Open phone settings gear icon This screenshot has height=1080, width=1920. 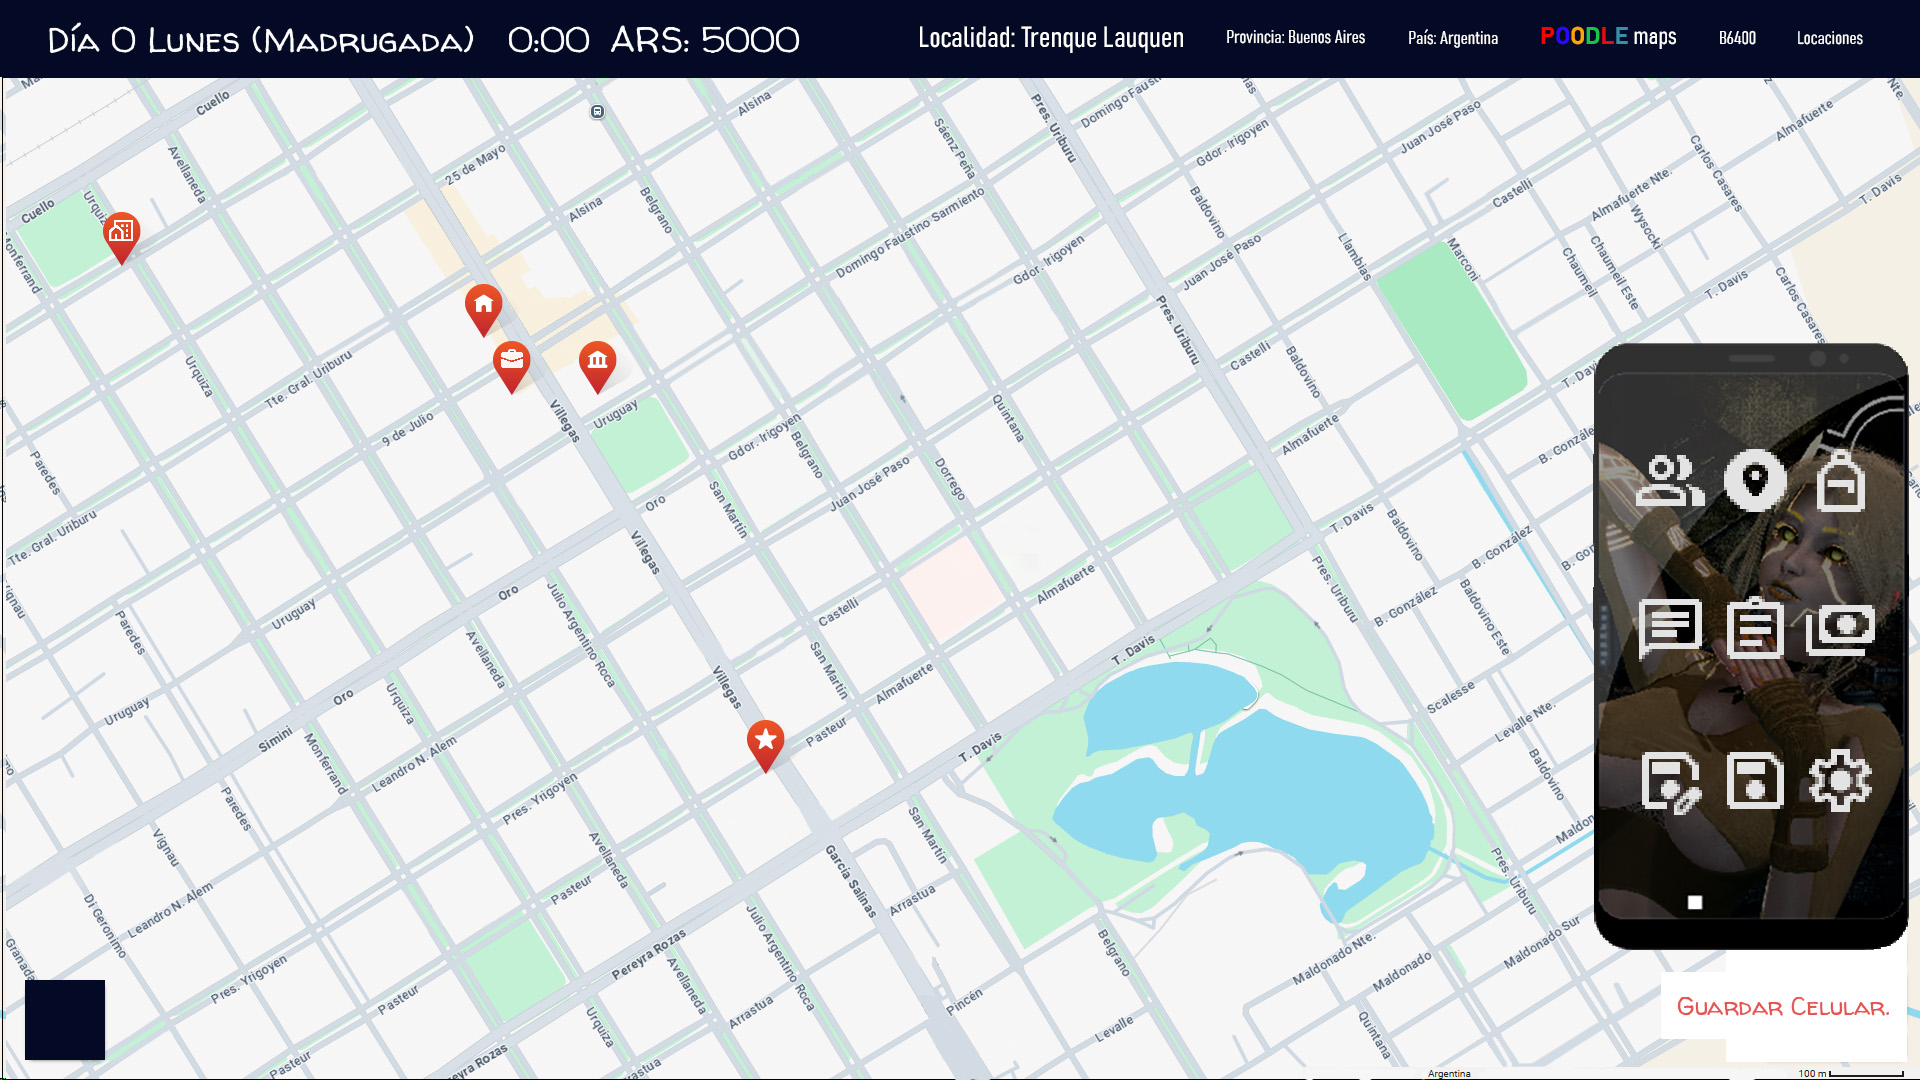[x=1840, y=781]
